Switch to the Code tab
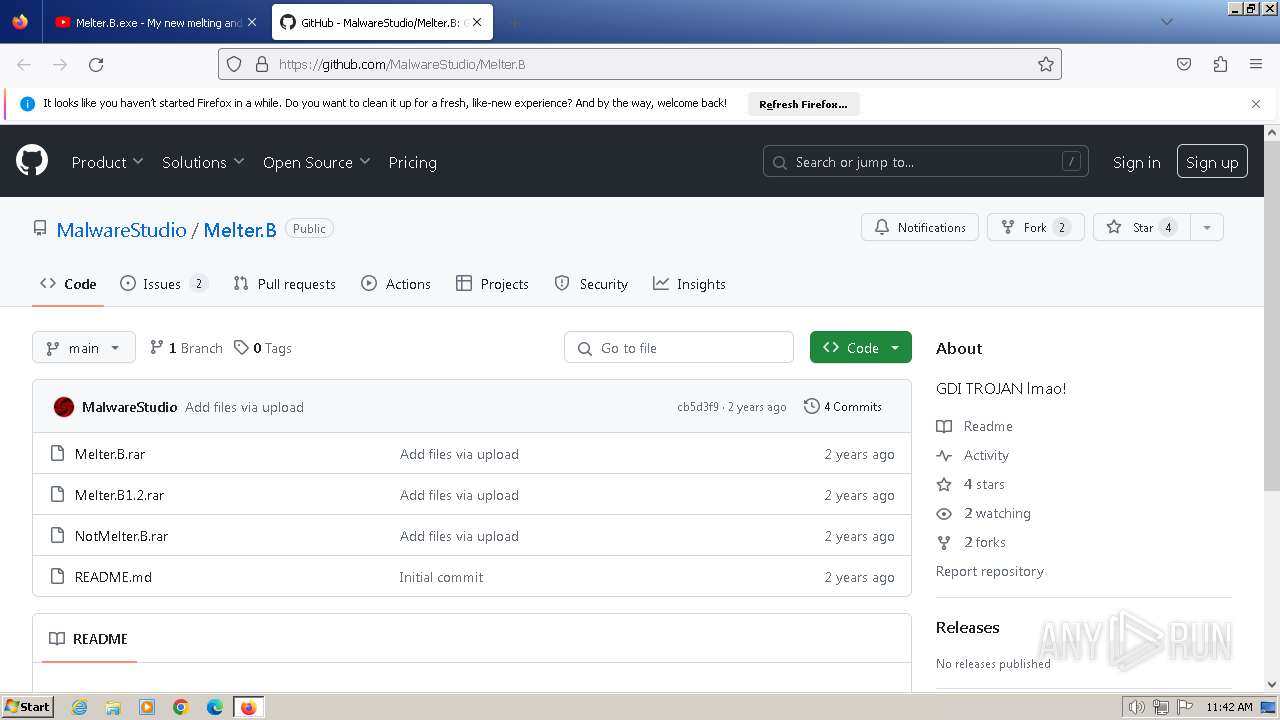This screenshot has width=1280, height=720. [68, 284]
